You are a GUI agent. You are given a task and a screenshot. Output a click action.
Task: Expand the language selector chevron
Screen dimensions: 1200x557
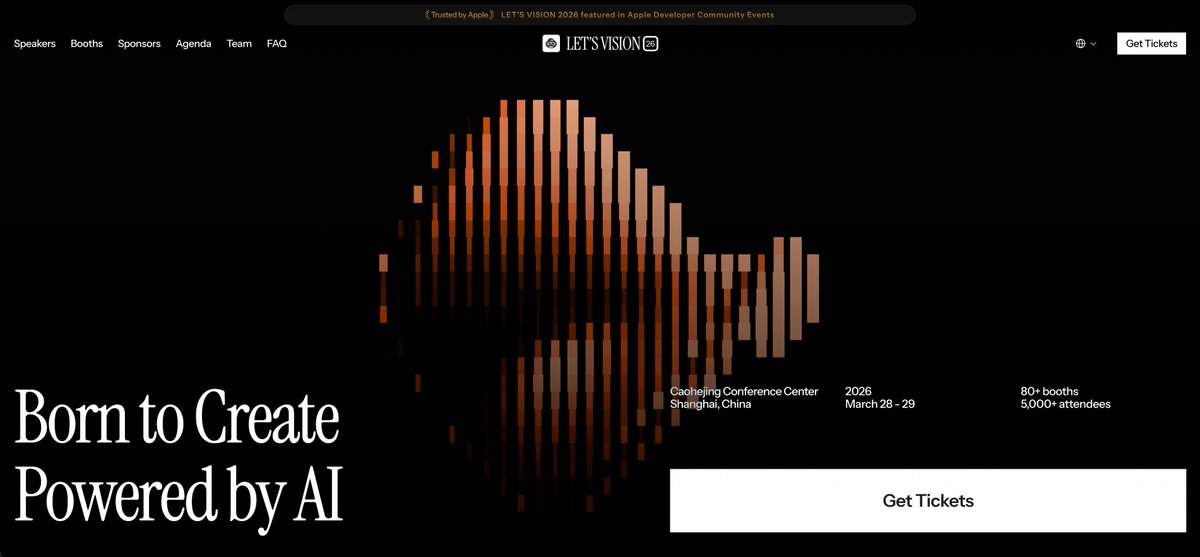coord(1093,44)
